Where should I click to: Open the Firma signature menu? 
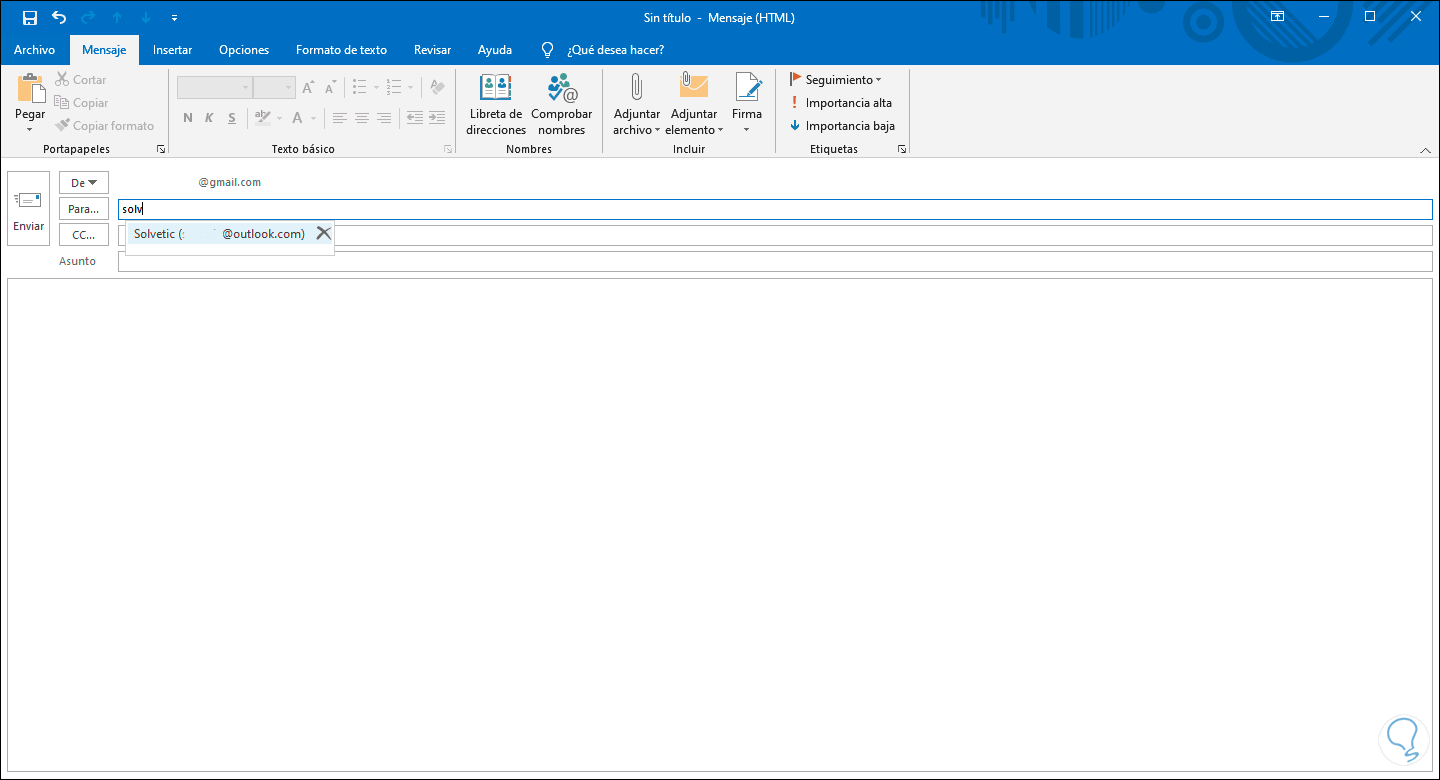coord(746,104)
